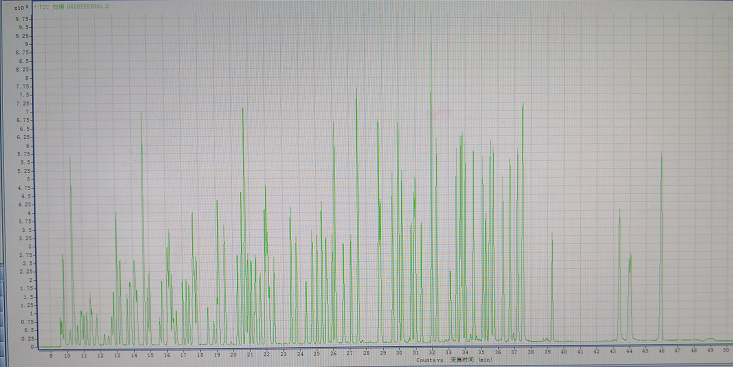Screen dimensions: 733x367
Task: Click the 30 tick on the time axis
Action: (399, 353)
